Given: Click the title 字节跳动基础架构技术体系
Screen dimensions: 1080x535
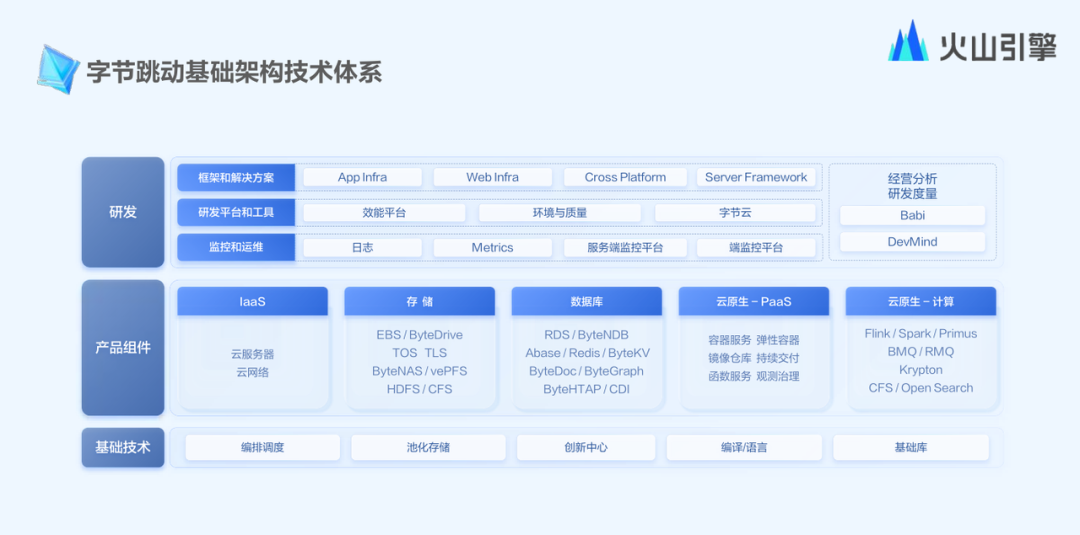Looking at the screenshot, I should 234,72.
